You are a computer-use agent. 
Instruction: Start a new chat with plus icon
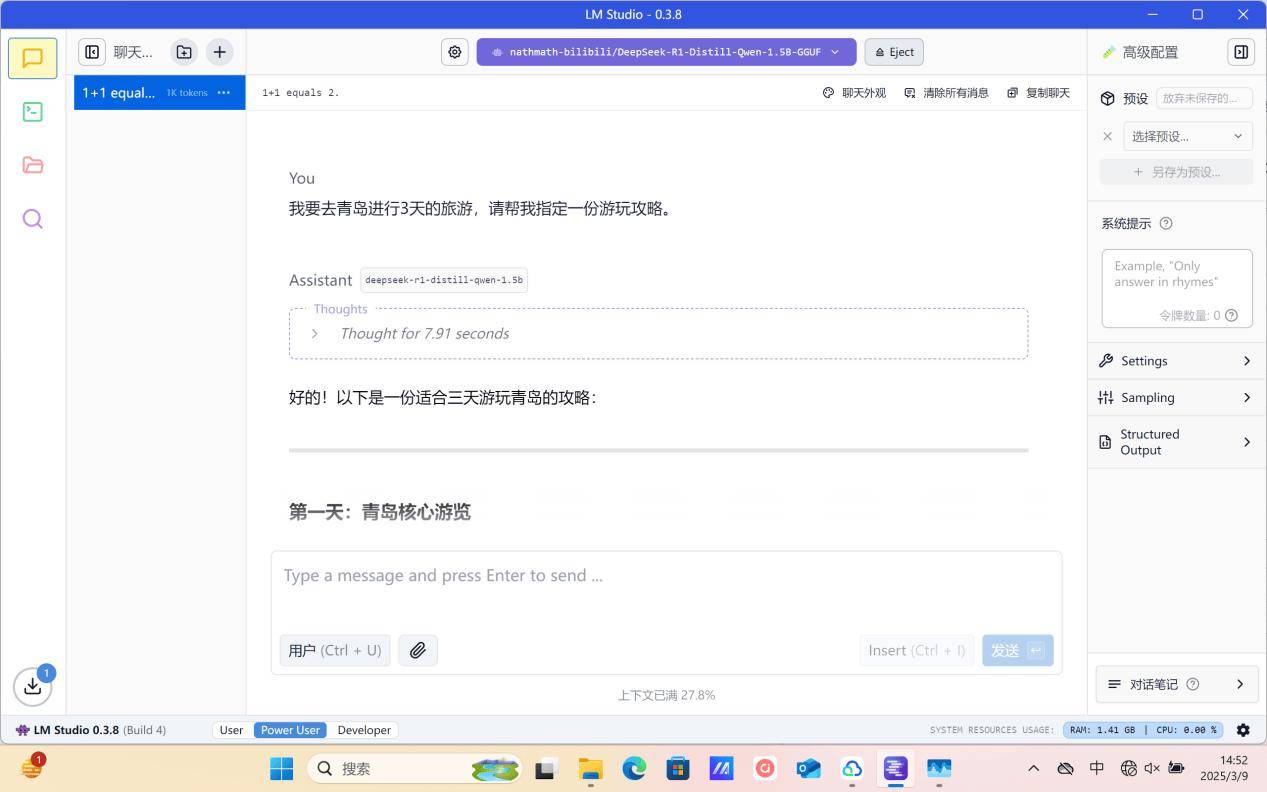pyautogui.click(x=219, y=52)
